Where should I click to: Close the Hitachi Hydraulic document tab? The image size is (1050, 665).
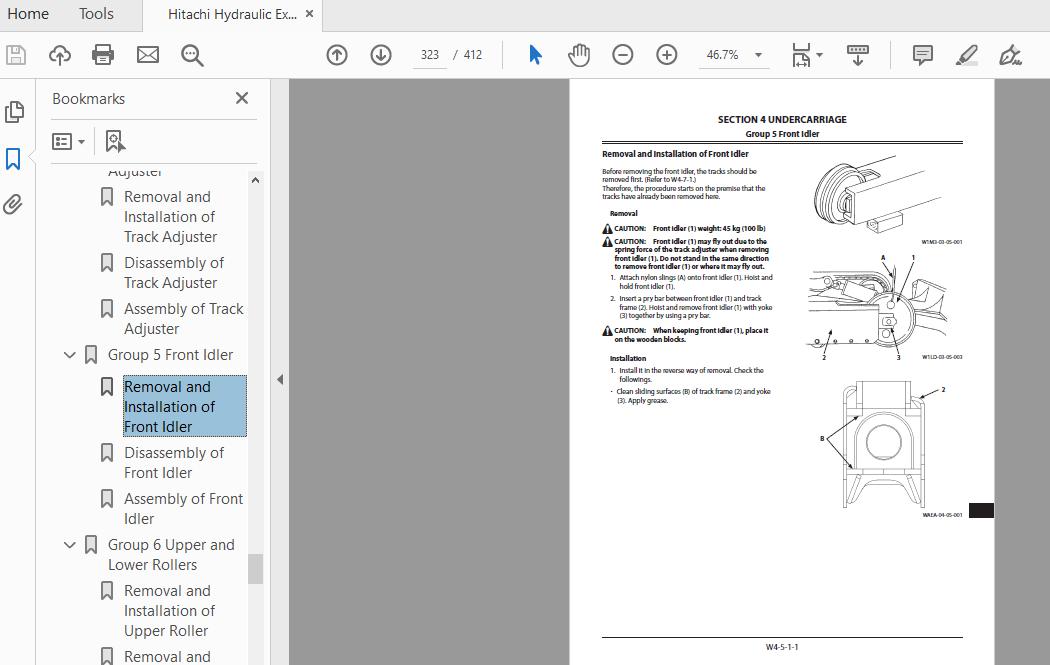tap(309, 14)
